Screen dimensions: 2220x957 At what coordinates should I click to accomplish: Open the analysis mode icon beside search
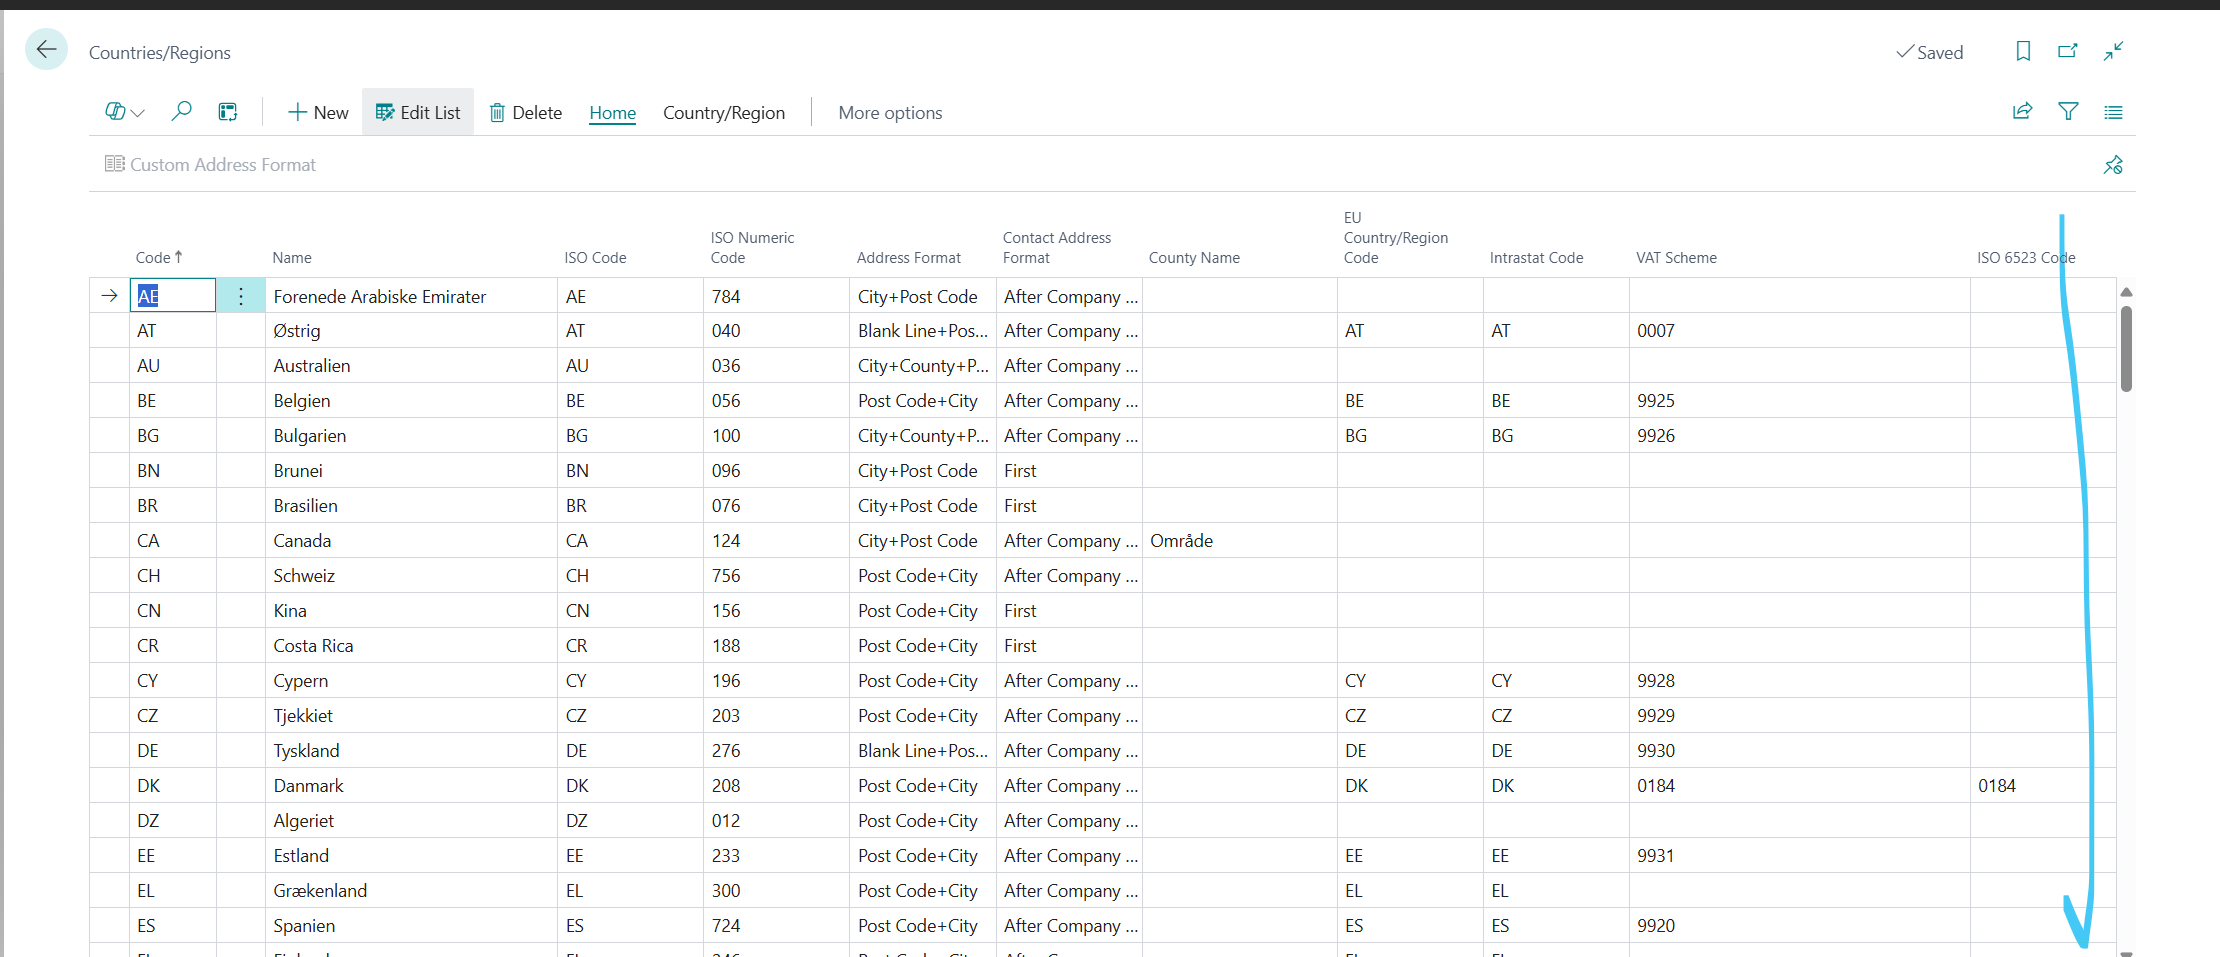click(228, 112)
